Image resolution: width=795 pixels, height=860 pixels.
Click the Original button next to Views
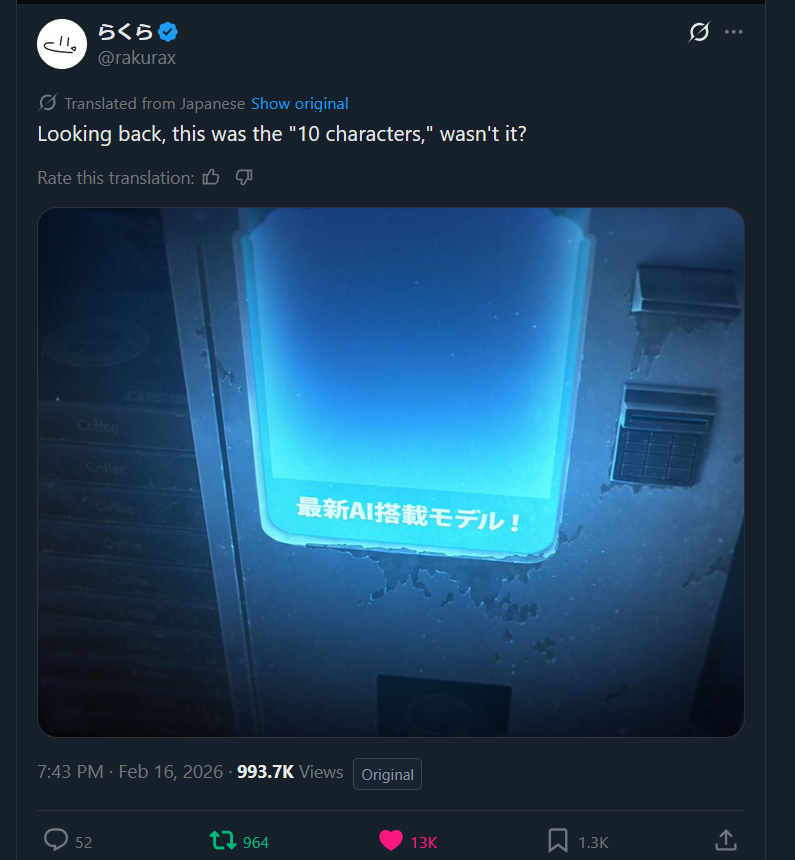tap(387, 774)
